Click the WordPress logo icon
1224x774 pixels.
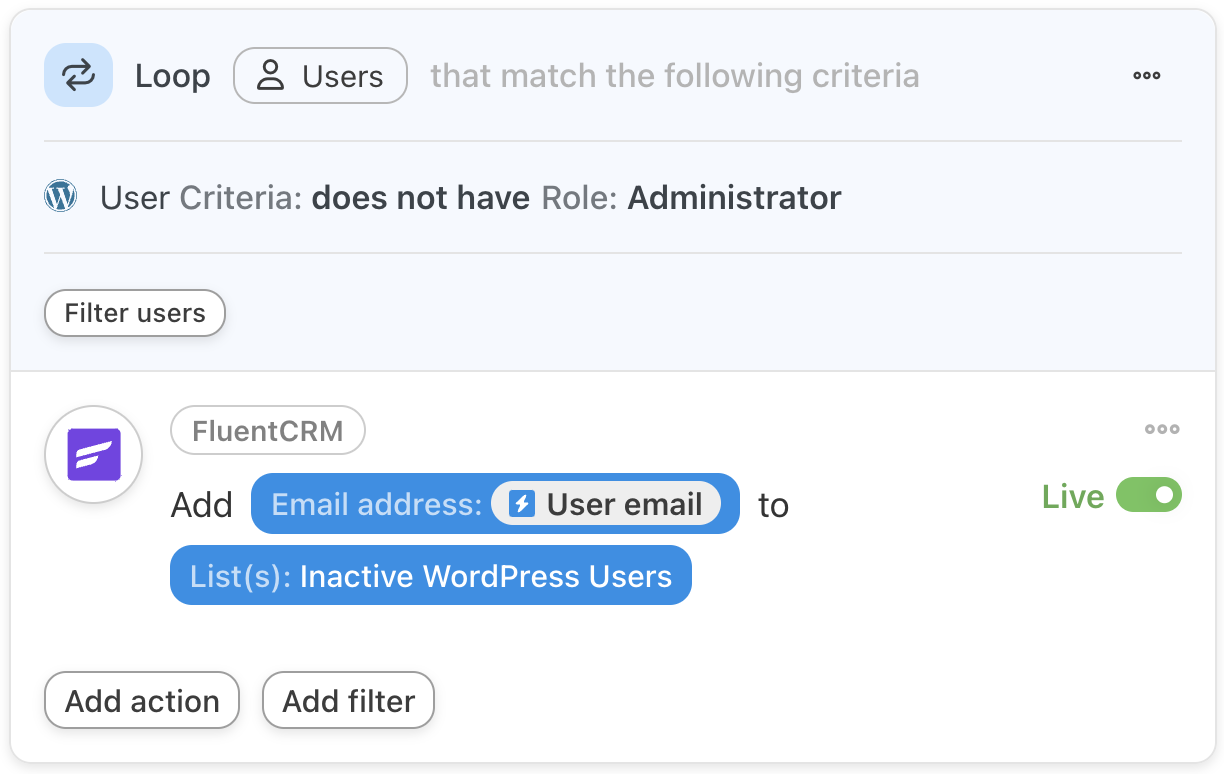pos(61,197)
